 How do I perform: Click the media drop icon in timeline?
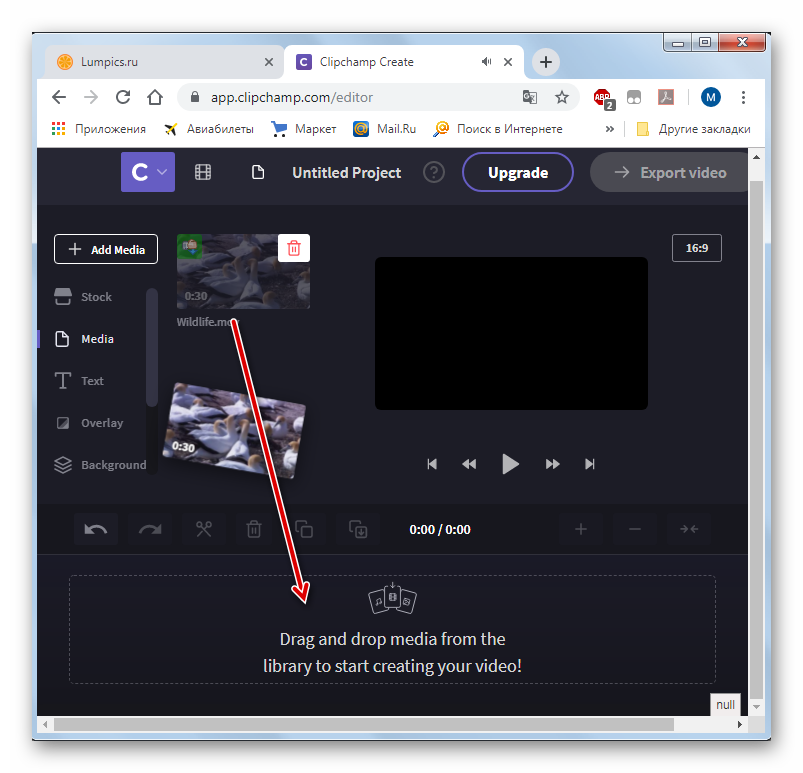click(x=392, y=599)
